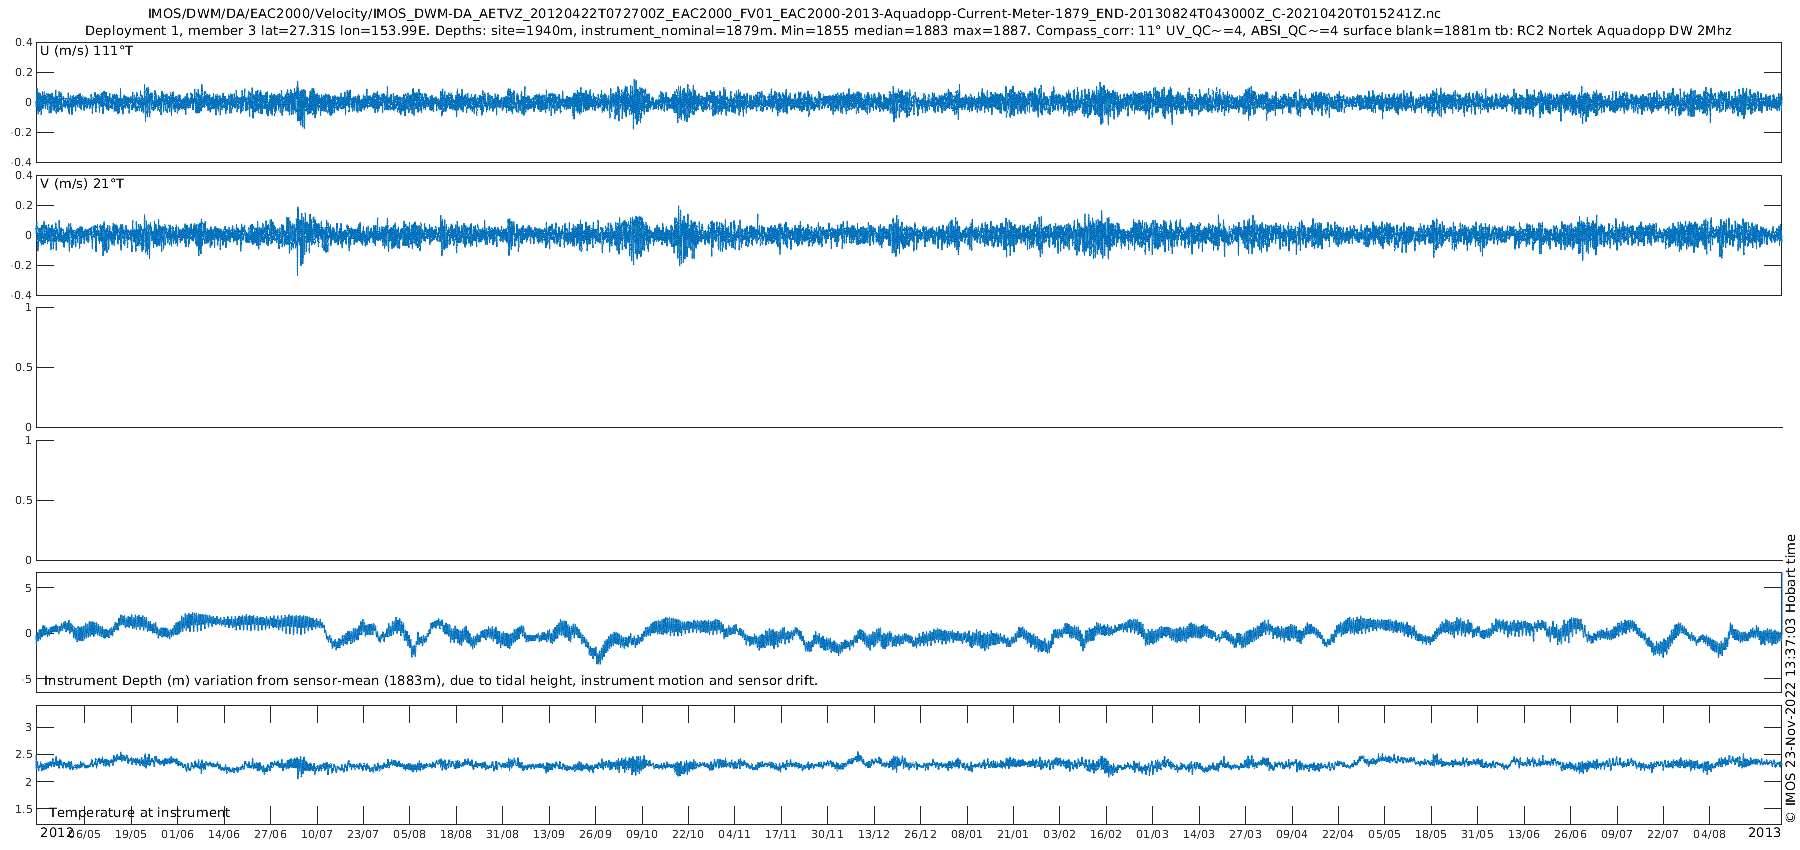
Task: Click the '09/07' date tick label
Action: click(x=1617, y=834)
